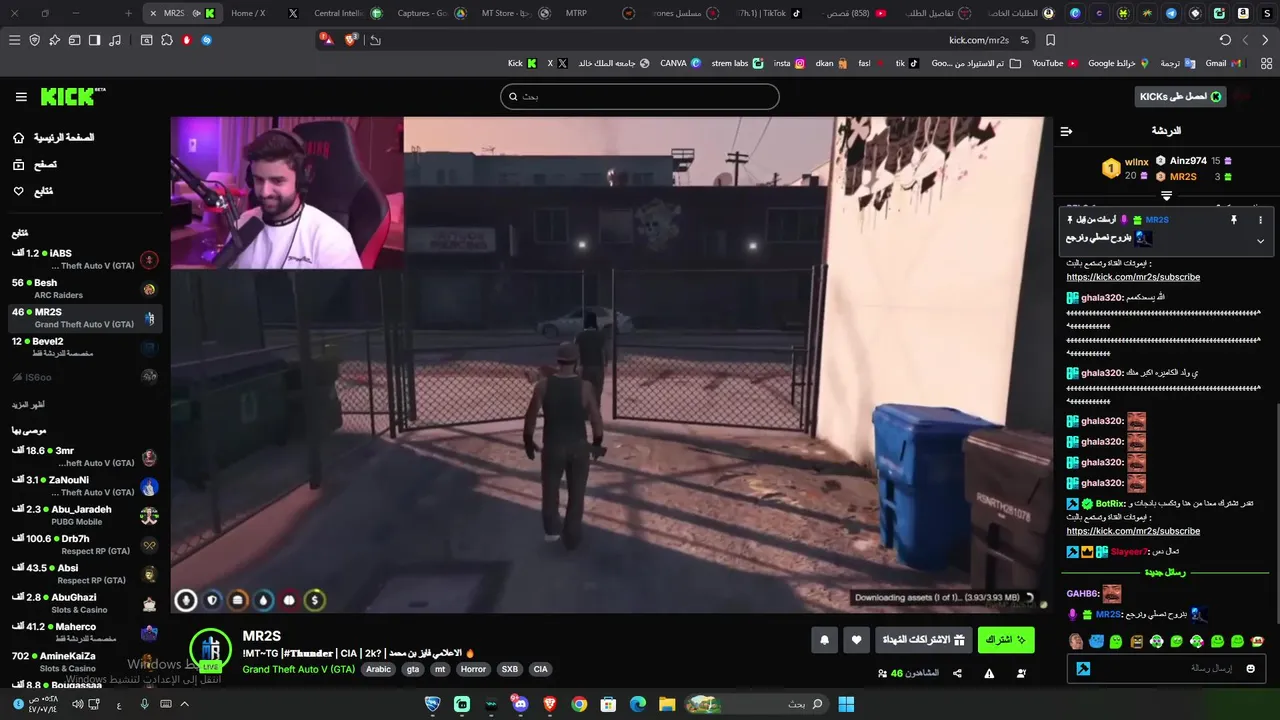This screenshot has width=1280, height=720.
Task: Open the music playlist icon in toolbar
Action: click(114, 40)
